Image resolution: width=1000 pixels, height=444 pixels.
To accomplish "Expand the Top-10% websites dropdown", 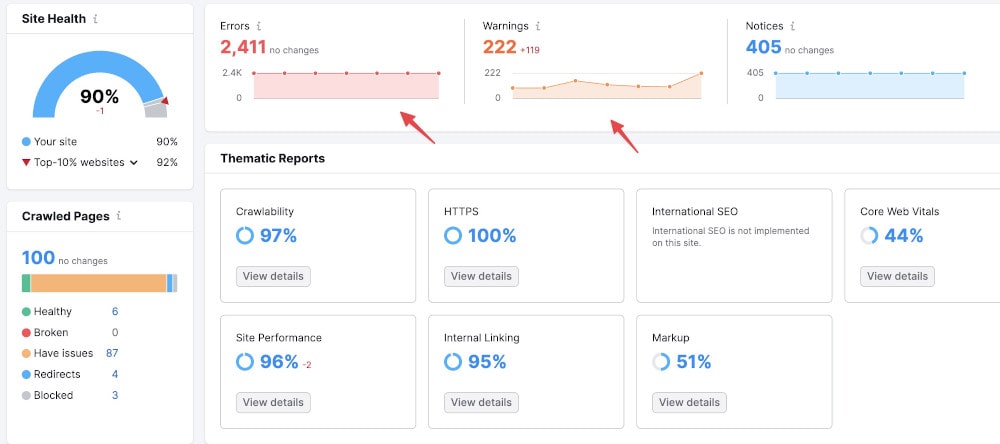I will tap(133, 163).
